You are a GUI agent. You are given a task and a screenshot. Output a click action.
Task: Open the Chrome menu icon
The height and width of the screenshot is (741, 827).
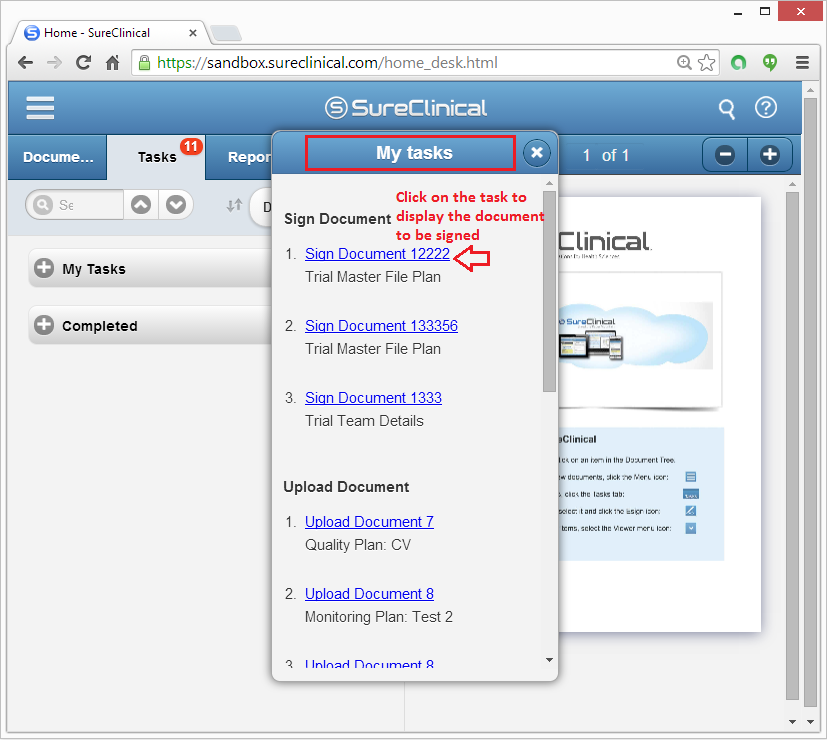(802, 63)
